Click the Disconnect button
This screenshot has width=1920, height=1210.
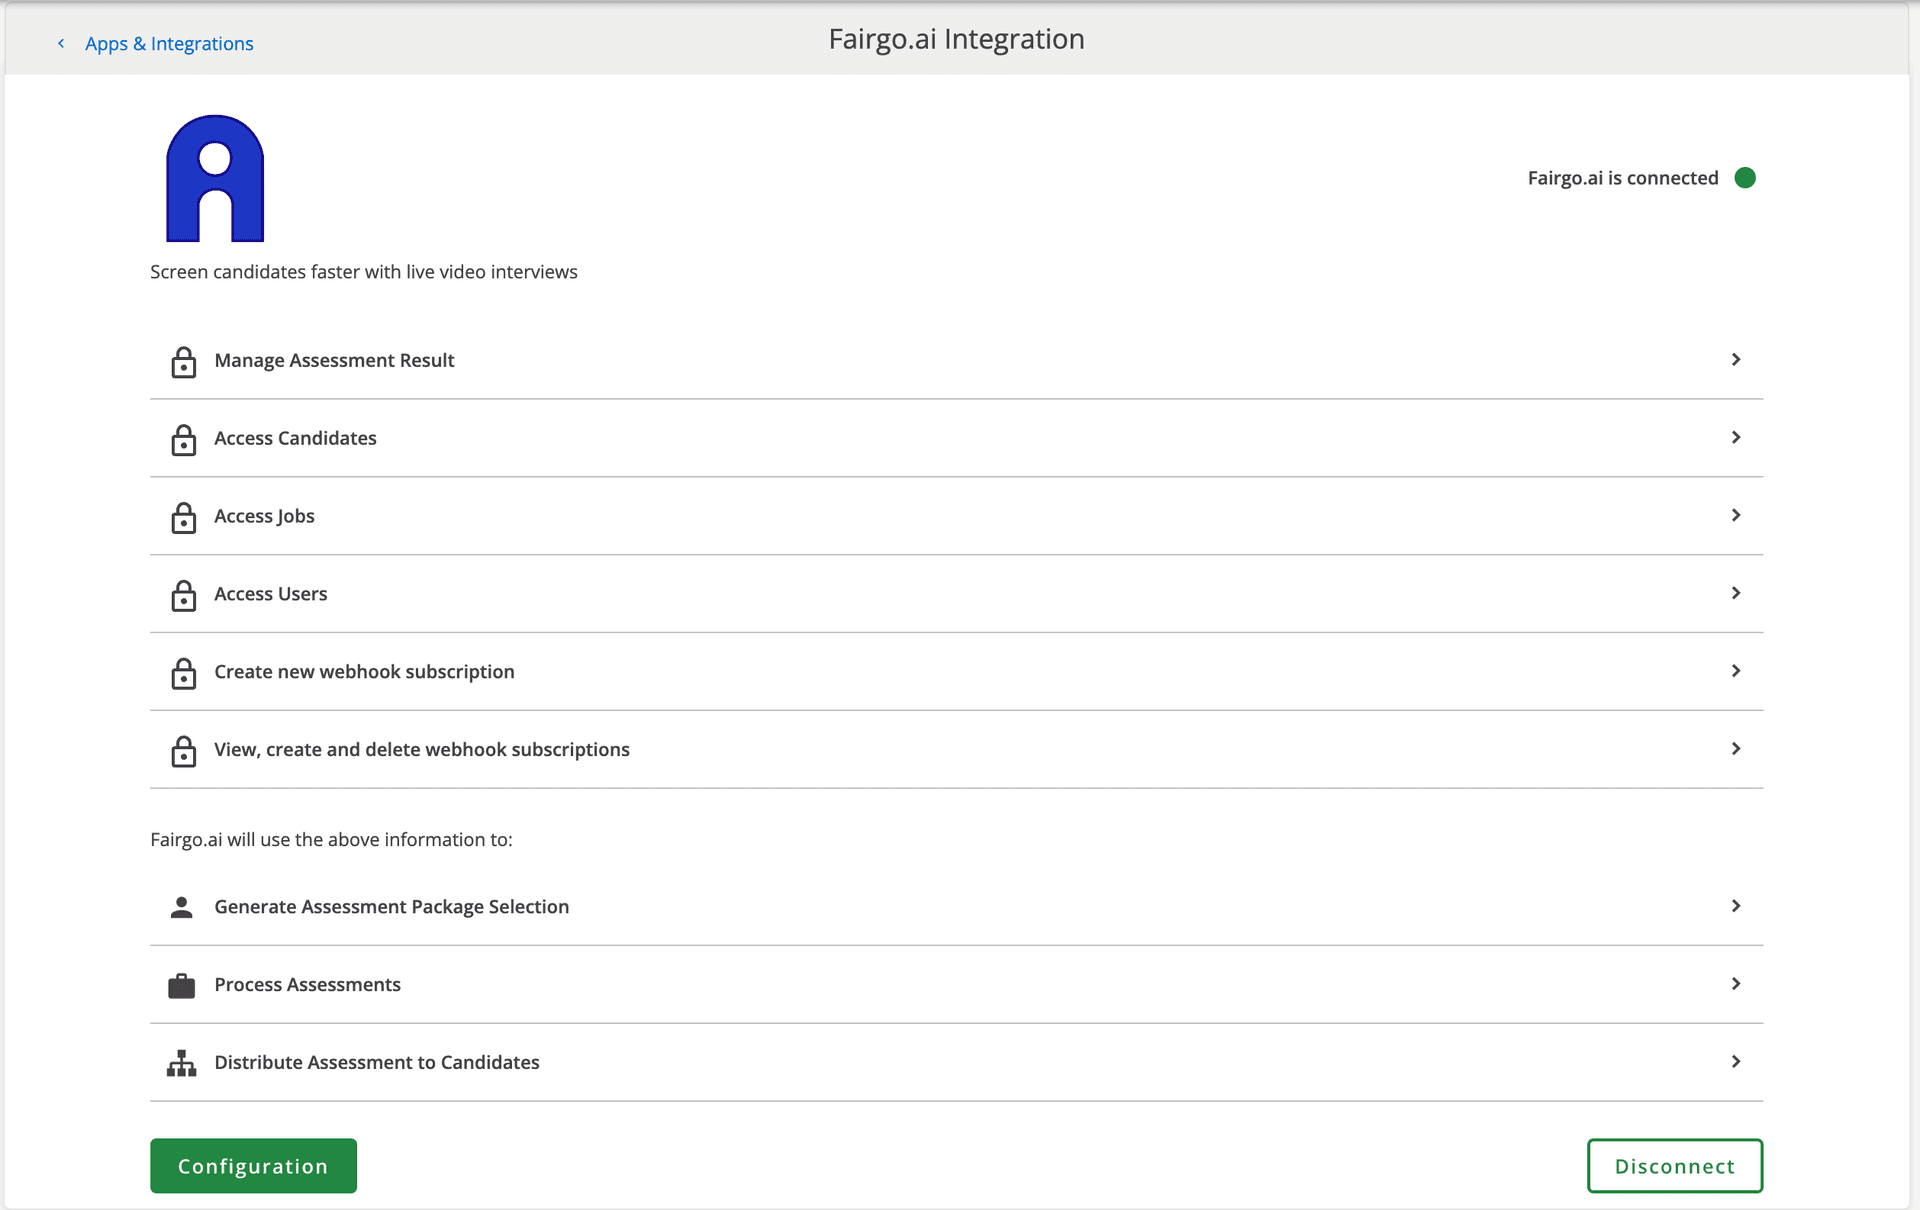point(1673,1165)
